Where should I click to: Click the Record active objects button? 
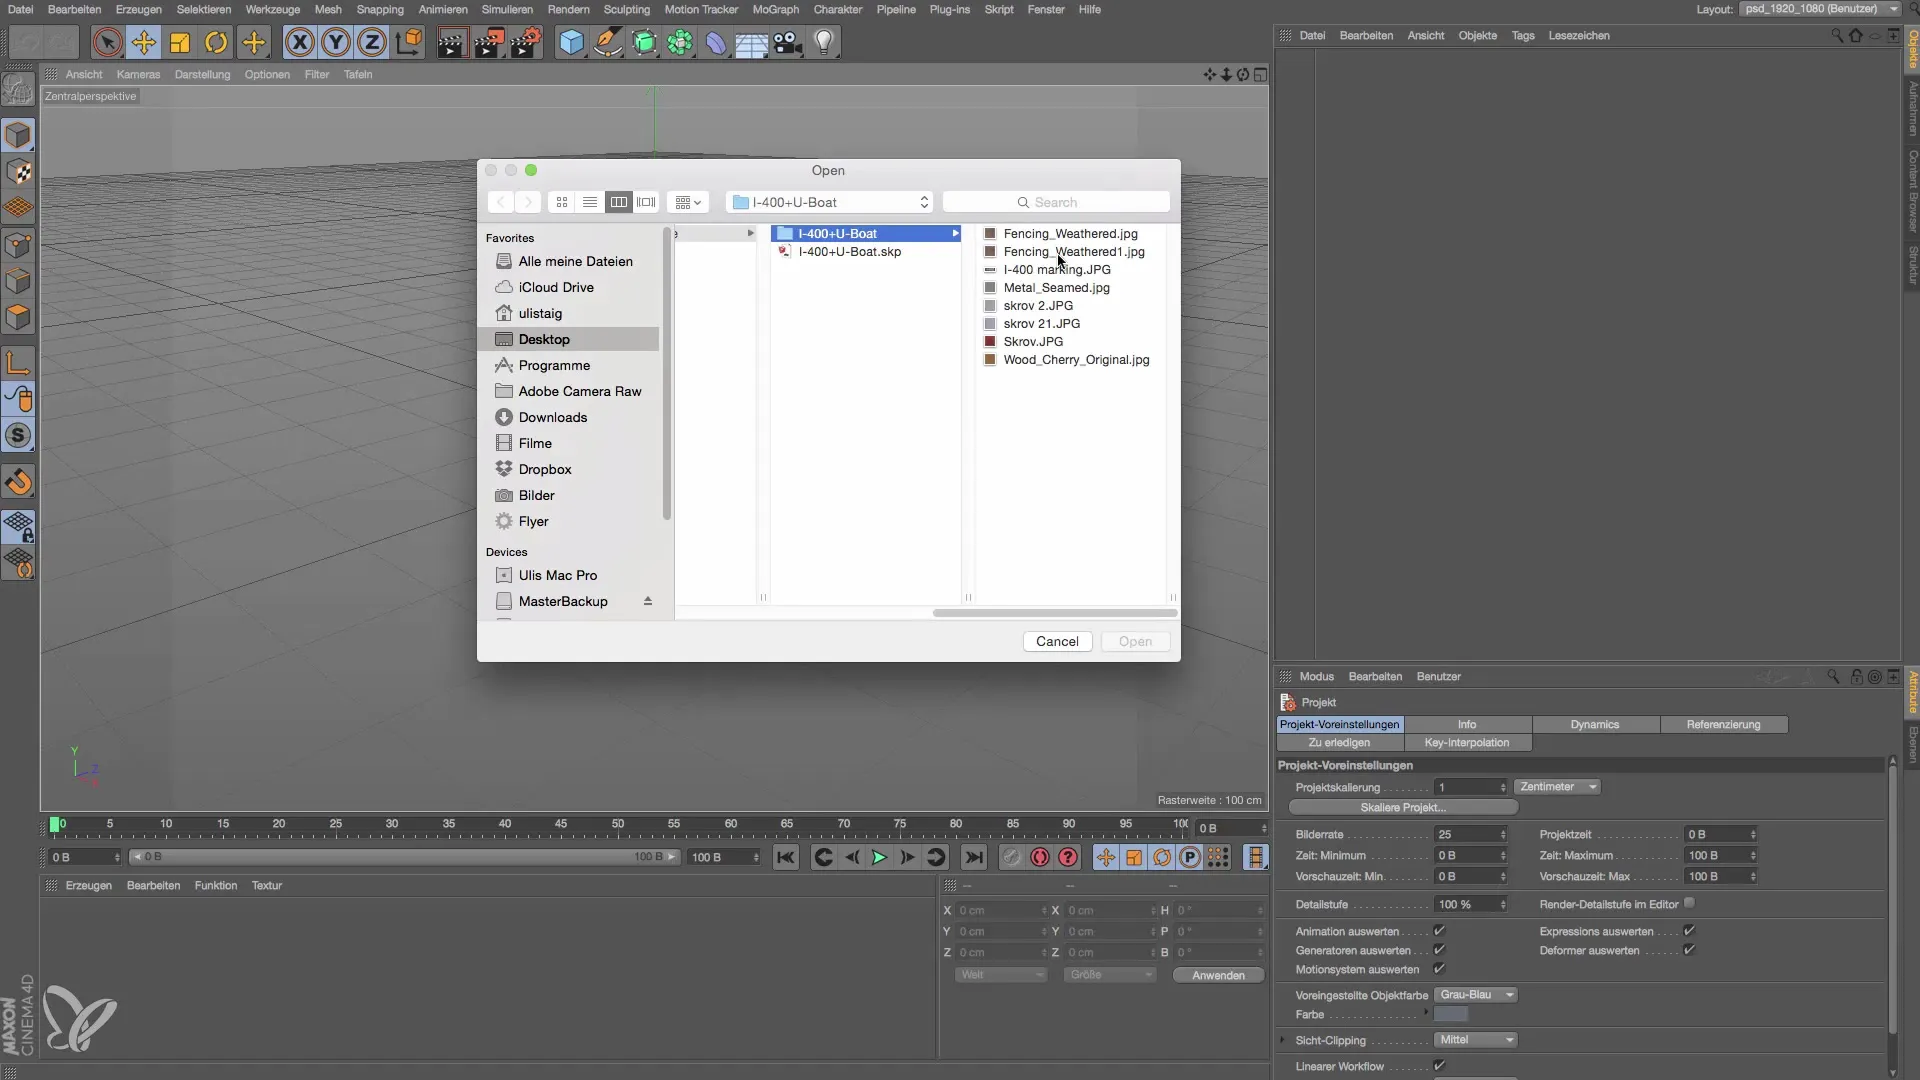[1012, 857]
